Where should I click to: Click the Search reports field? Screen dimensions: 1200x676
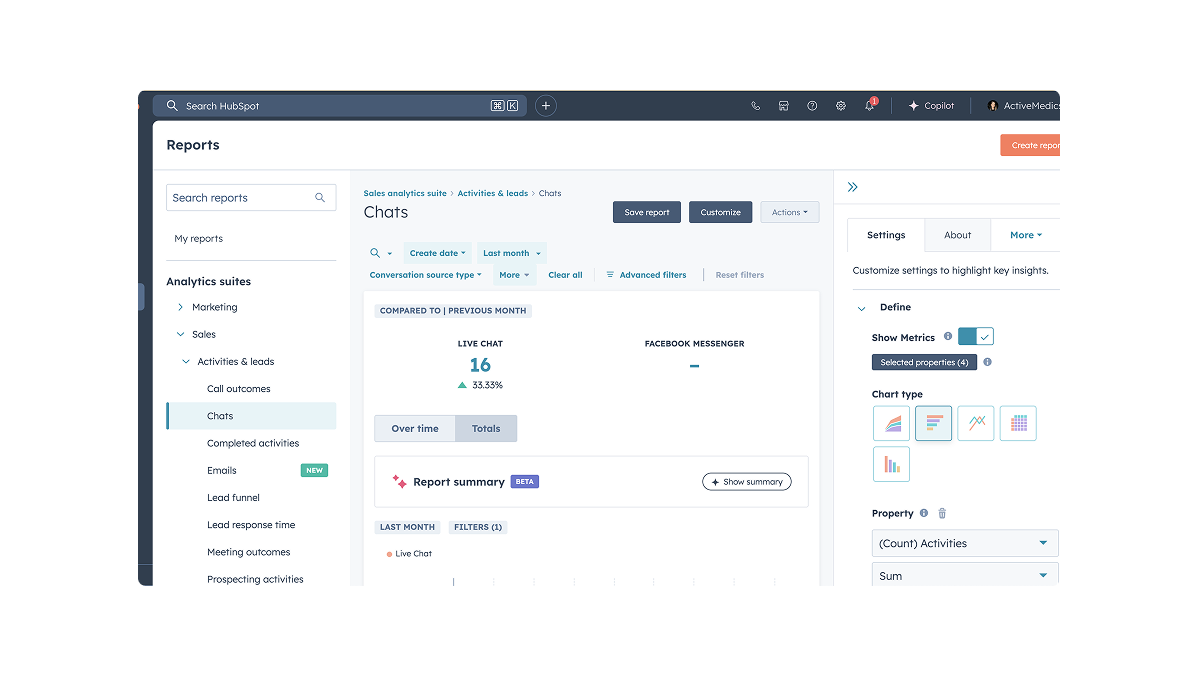pyautogui.click(x=242, y=198)
